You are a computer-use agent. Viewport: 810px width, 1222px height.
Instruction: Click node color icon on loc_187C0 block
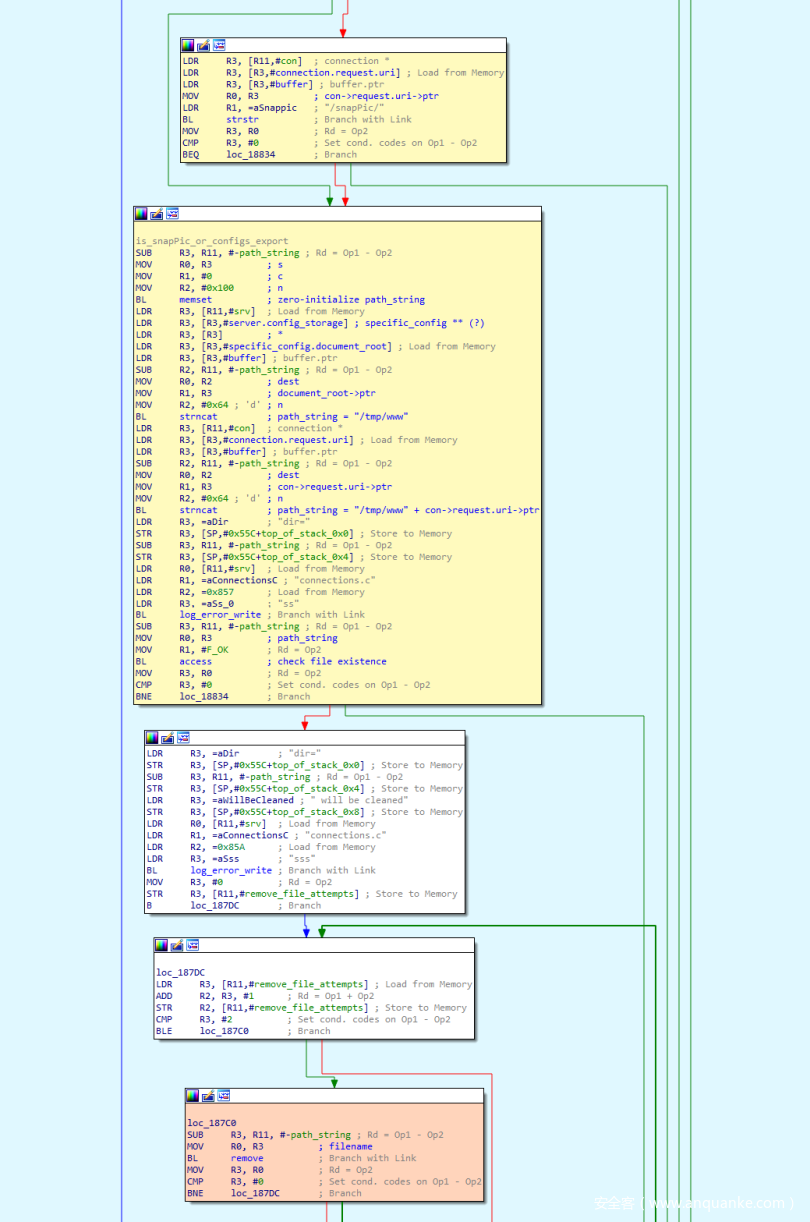coord(192,1096)
